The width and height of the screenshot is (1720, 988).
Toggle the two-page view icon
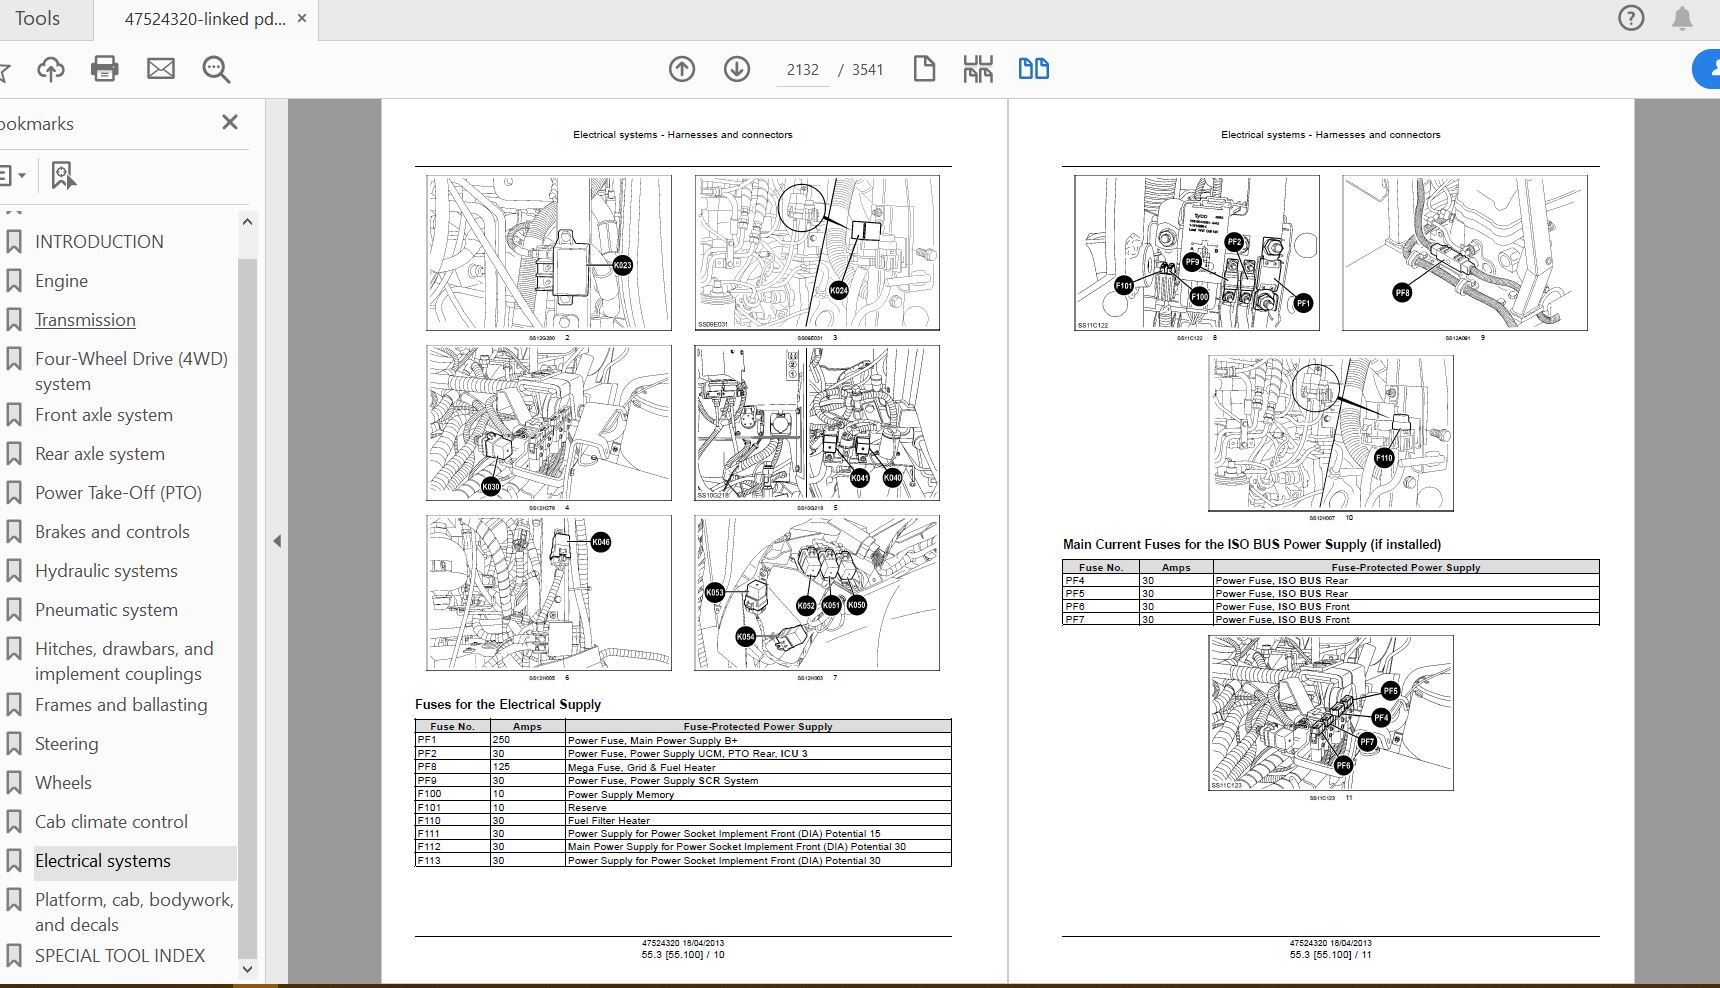[1033, 69]
